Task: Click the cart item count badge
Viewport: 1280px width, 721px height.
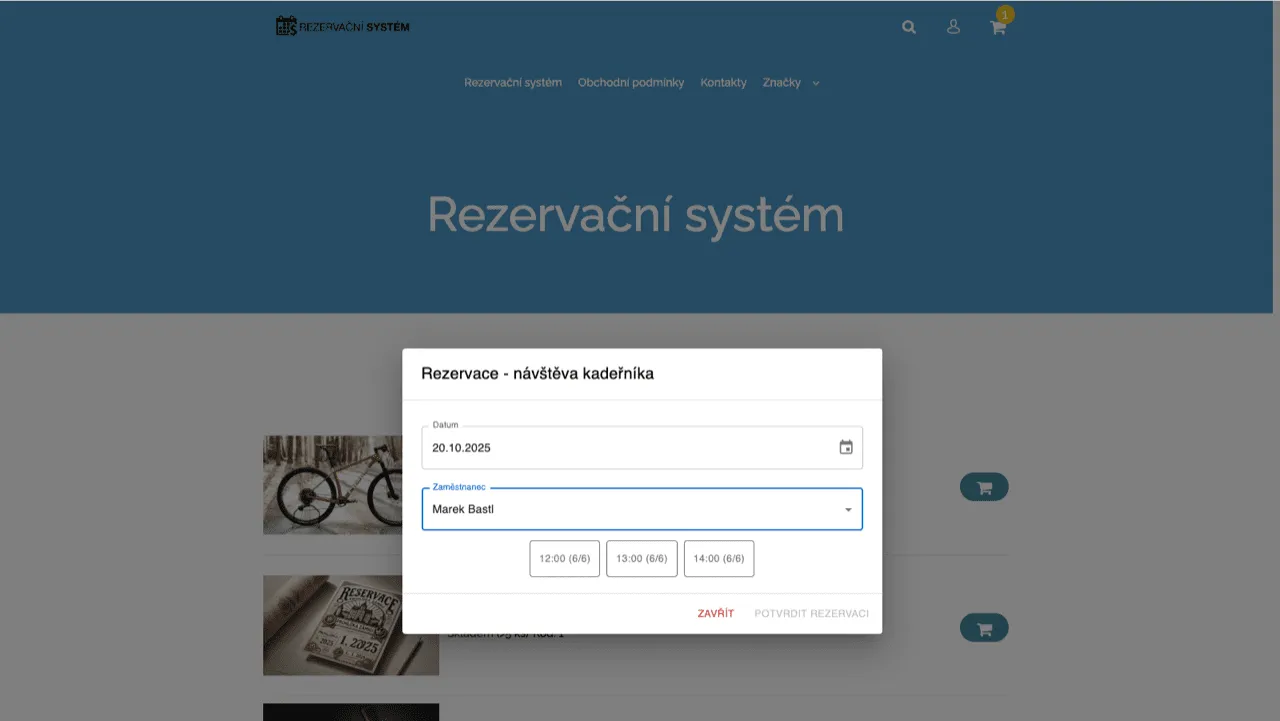Action: tap(1004, 14)
